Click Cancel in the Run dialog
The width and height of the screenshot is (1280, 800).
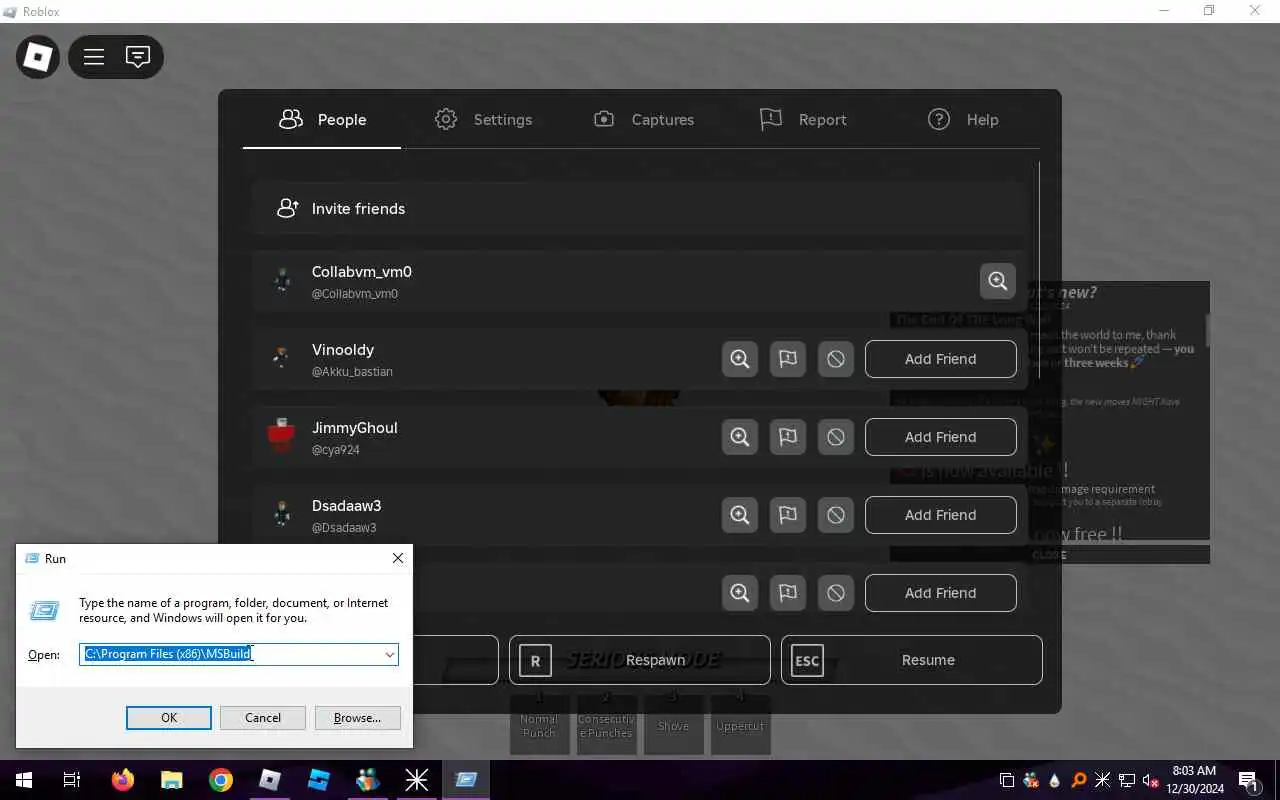(263, 718)
